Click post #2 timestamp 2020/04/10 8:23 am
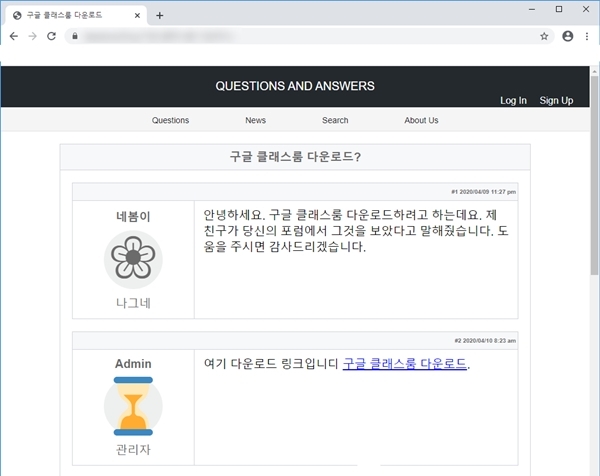Viewport: 600px width, 476px height. coord(485,341)
